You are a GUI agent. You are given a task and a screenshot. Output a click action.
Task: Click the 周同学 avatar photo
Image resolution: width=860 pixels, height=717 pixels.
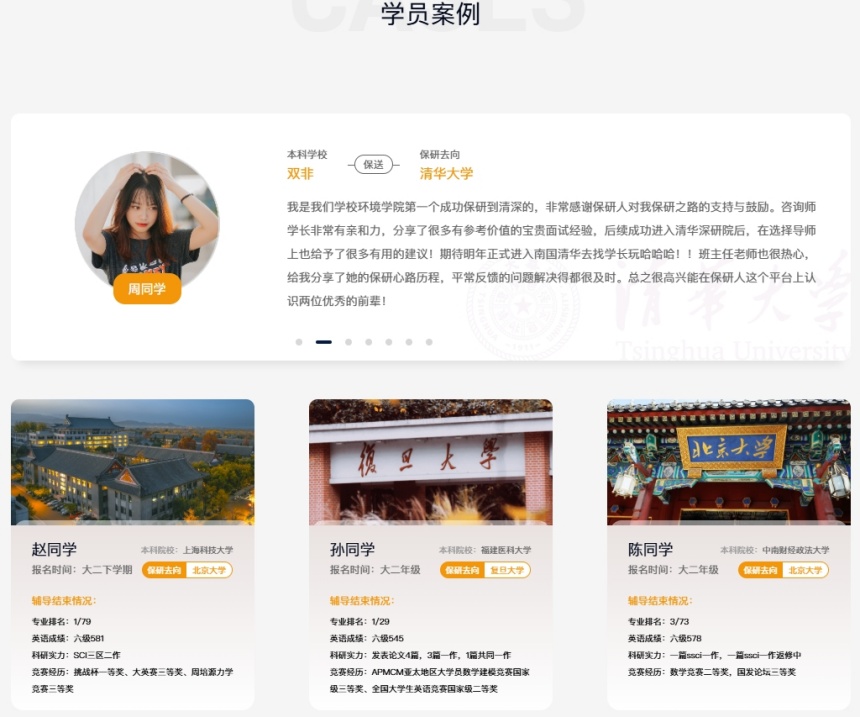147,223
